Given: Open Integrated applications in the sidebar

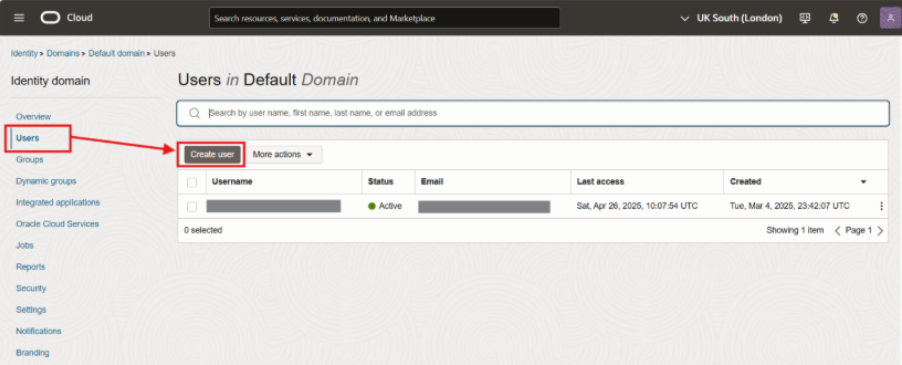Looking at the screenshot, I should 58,202.
